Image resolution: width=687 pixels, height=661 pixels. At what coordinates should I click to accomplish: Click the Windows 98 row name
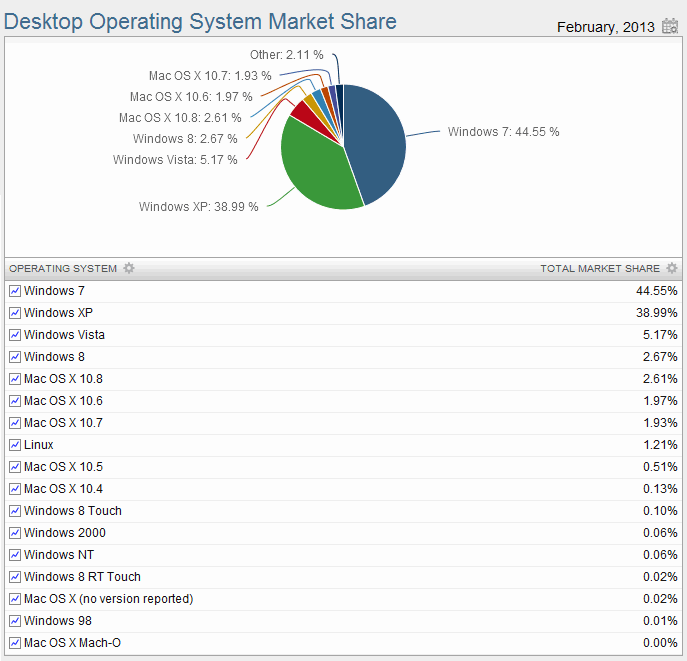[x=58, y=621]
